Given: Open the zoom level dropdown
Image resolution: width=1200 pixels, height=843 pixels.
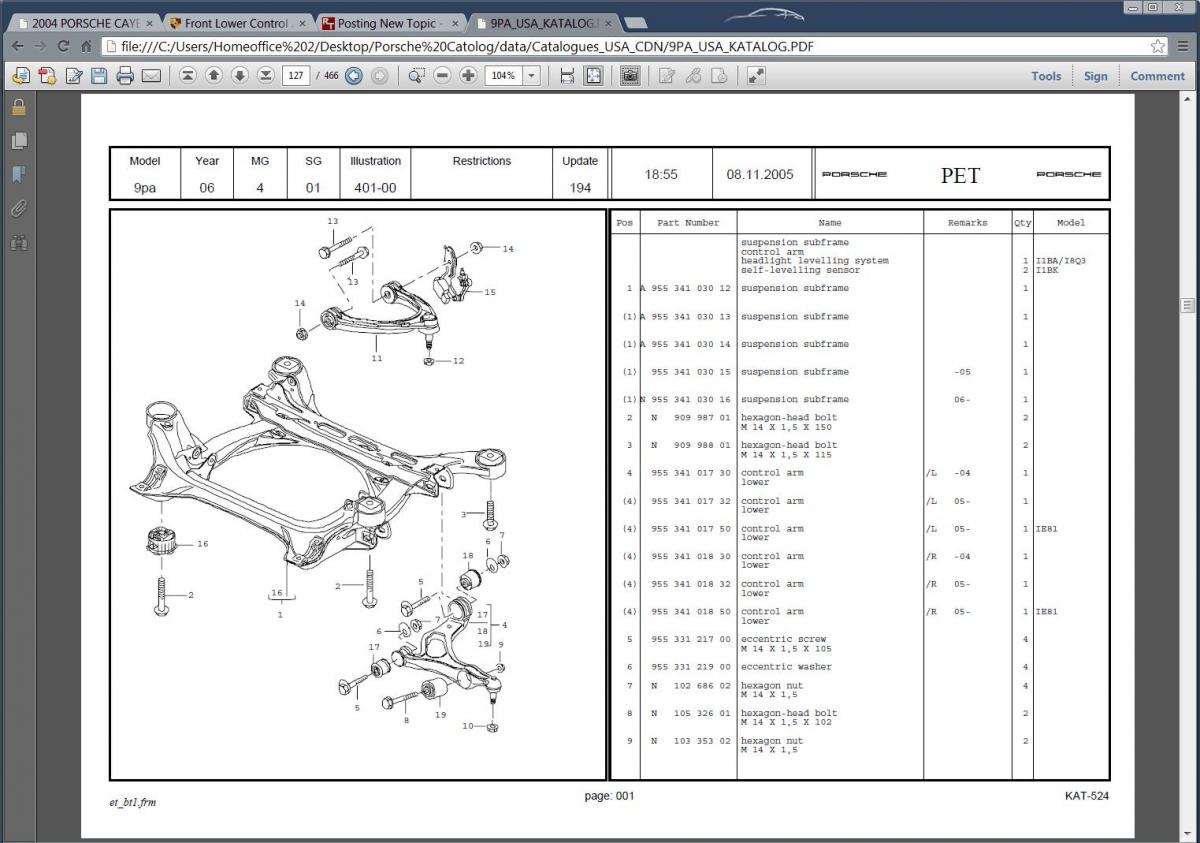Looking at the screenshot, I should click(531, 76).
